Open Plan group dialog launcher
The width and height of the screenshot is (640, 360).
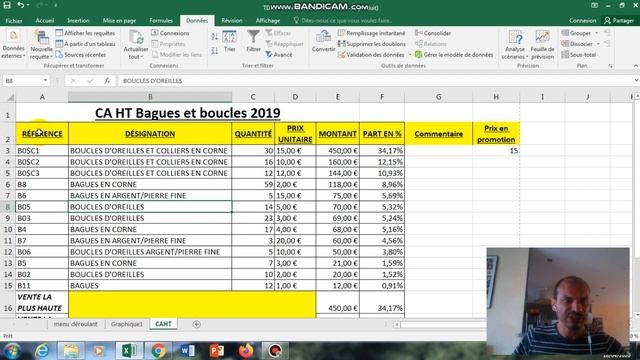pyautogui.click(x=611, y=66)
